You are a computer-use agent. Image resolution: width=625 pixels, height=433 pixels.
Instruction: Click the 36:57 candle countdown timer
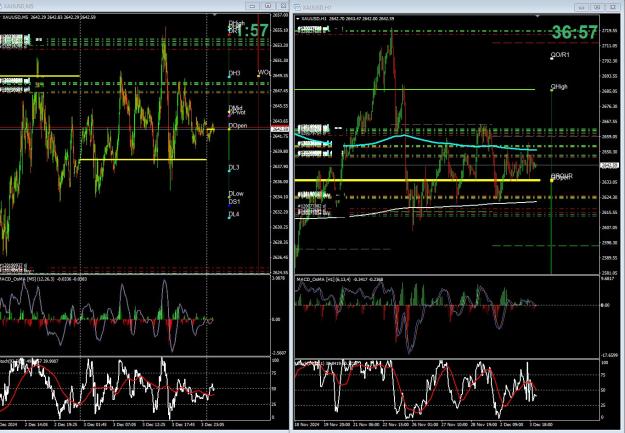tap(574, 32)
